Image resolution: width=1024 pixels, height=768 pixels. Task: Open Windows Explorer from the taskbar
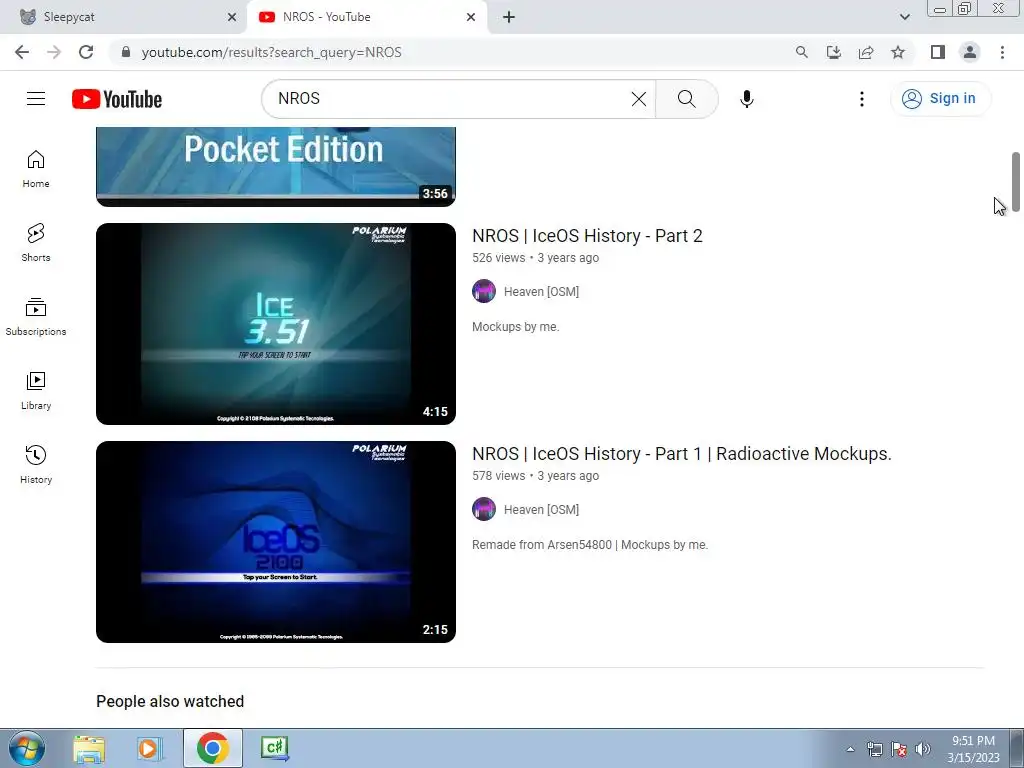pos(89,748)
